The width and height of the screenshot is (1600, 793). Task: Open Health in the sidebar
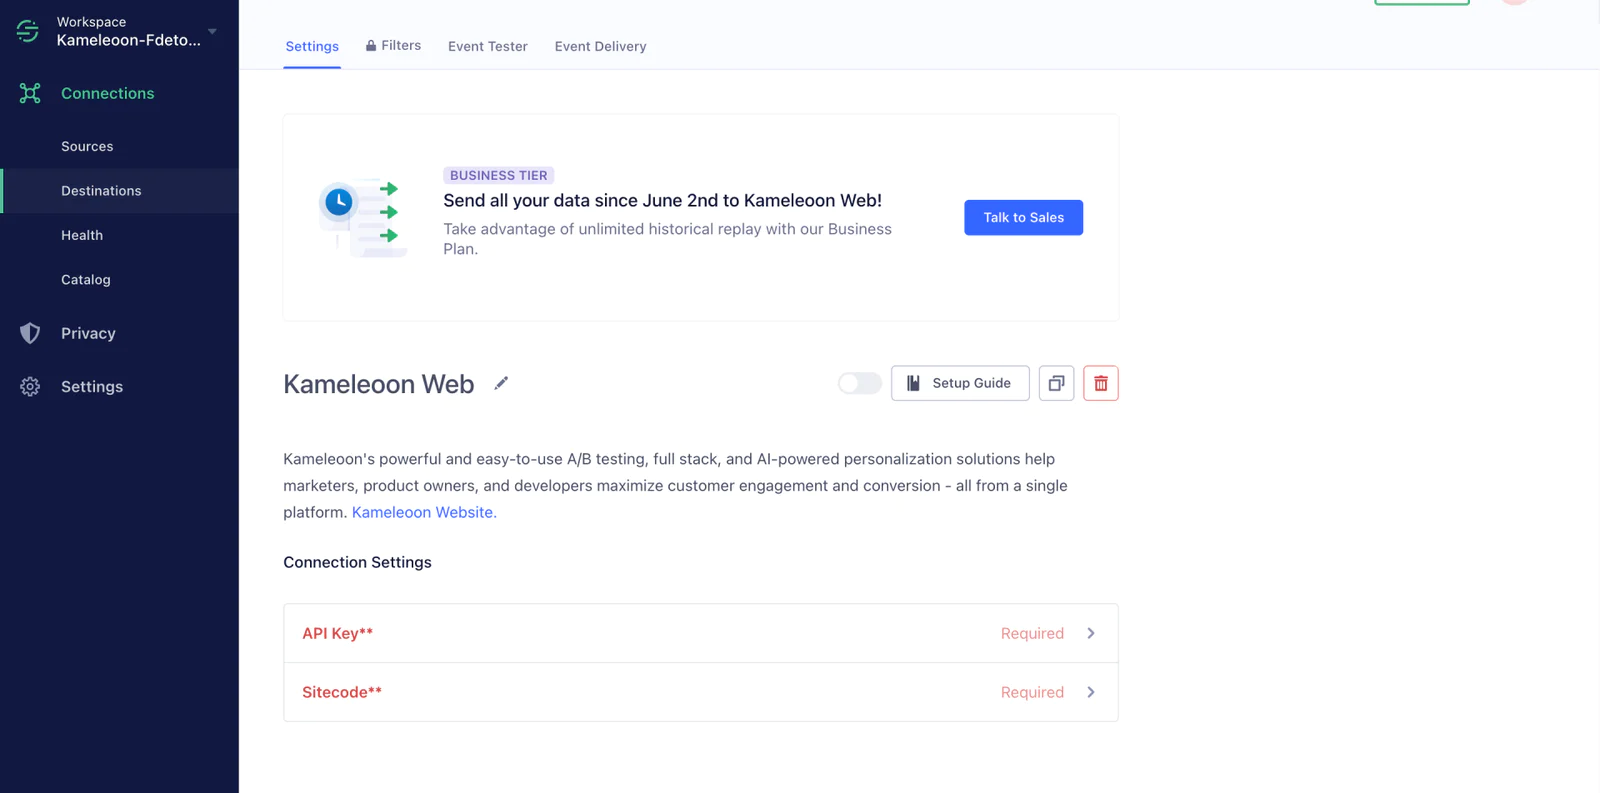(x=82, y=235)
